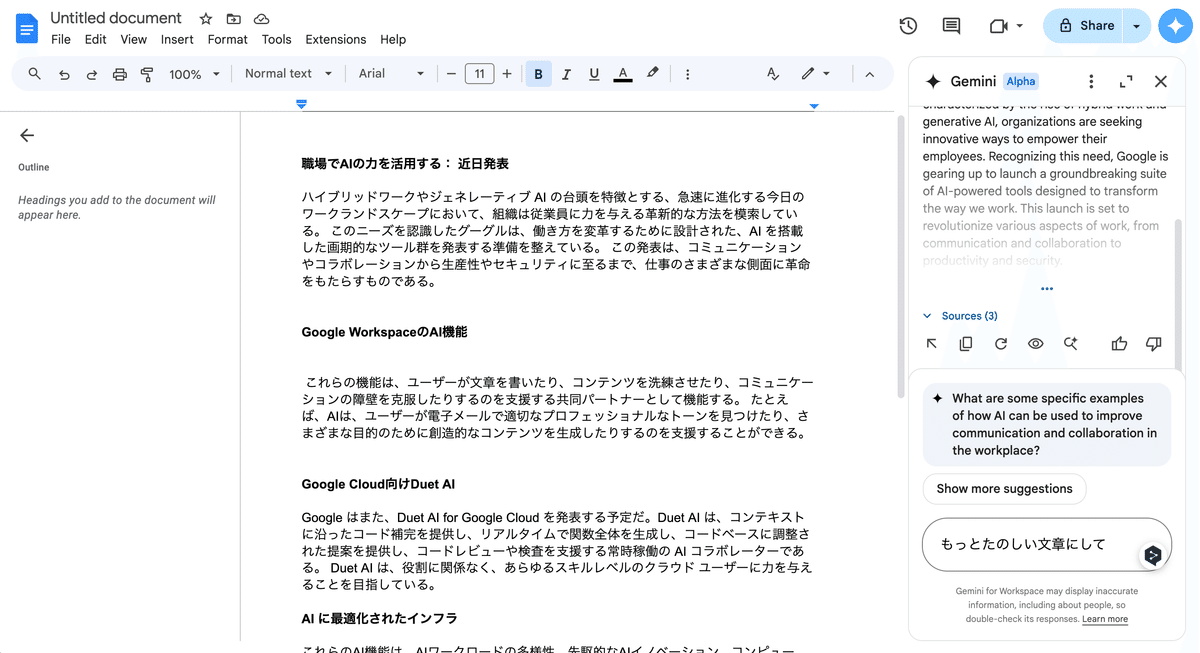
Task: Start a meeting with camera icon
Action: 998,26
